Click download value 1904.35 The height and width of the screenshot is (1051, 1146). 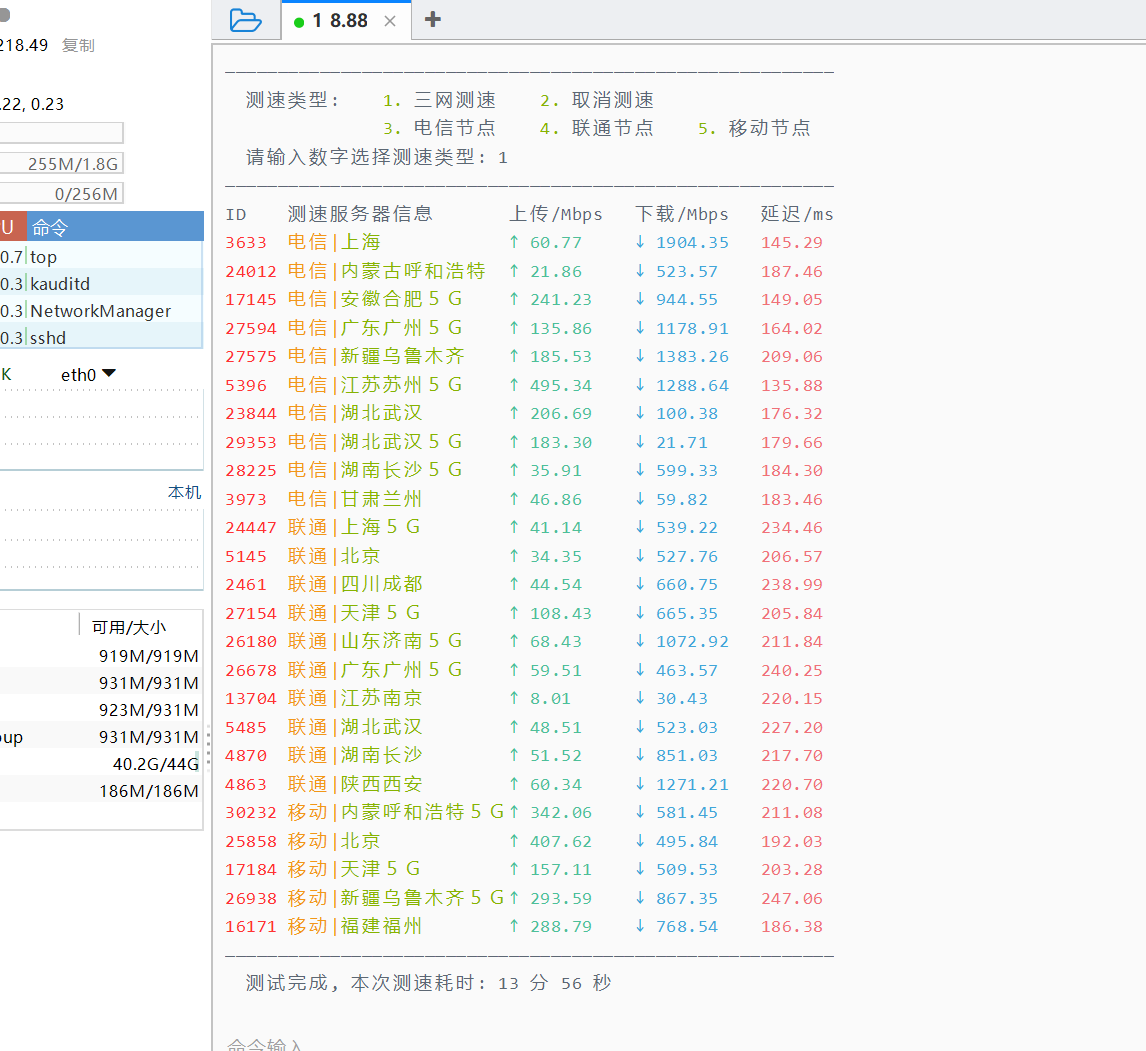click(x=692, y=243)
